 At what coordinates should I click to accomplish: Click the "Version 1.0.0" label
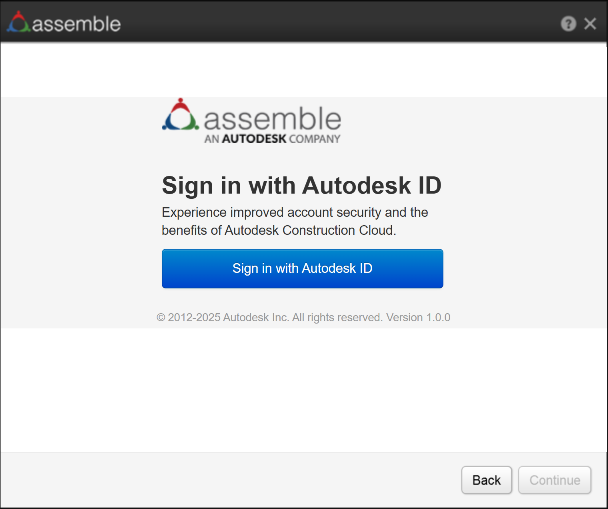click(418, 317)
